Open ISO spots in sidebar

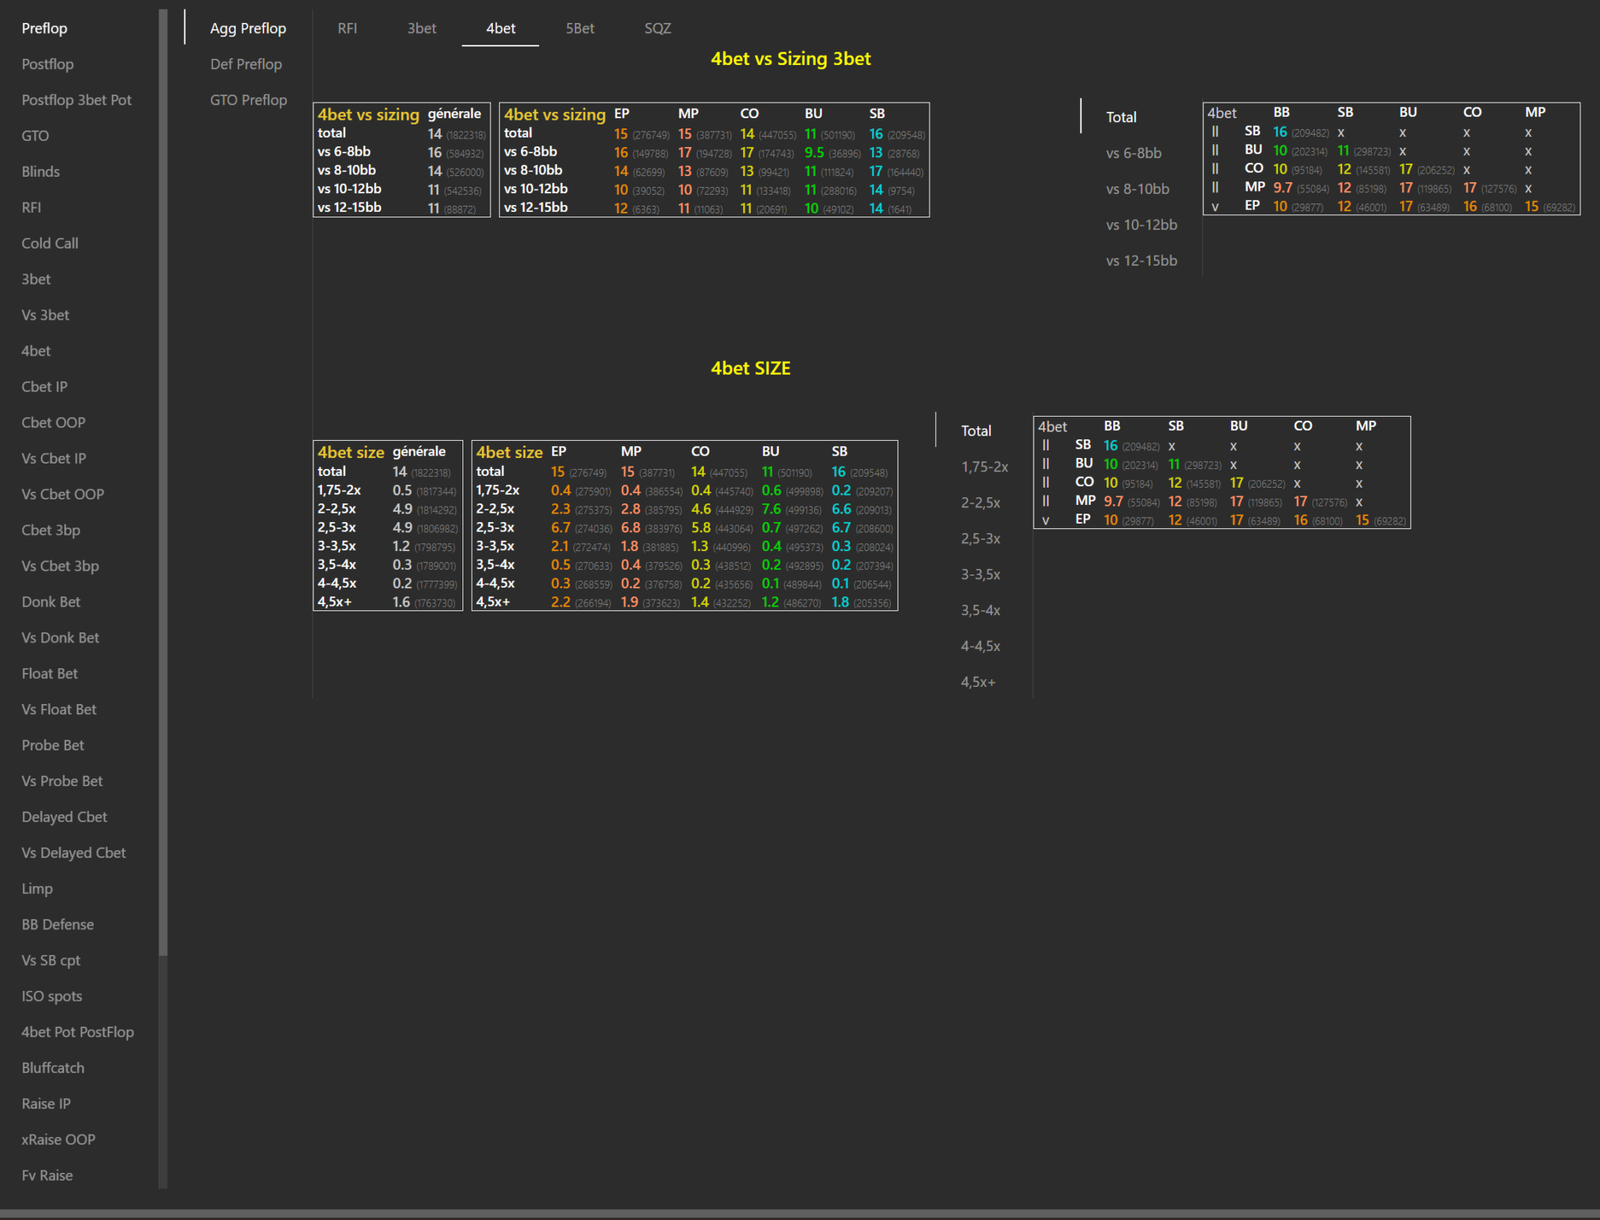[52, 997]
